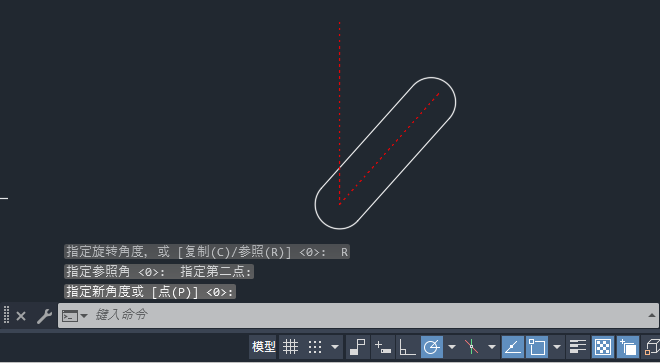Screen dimensions: 660x363
Task: Disable 2D object snap
Action: point(537,347)
